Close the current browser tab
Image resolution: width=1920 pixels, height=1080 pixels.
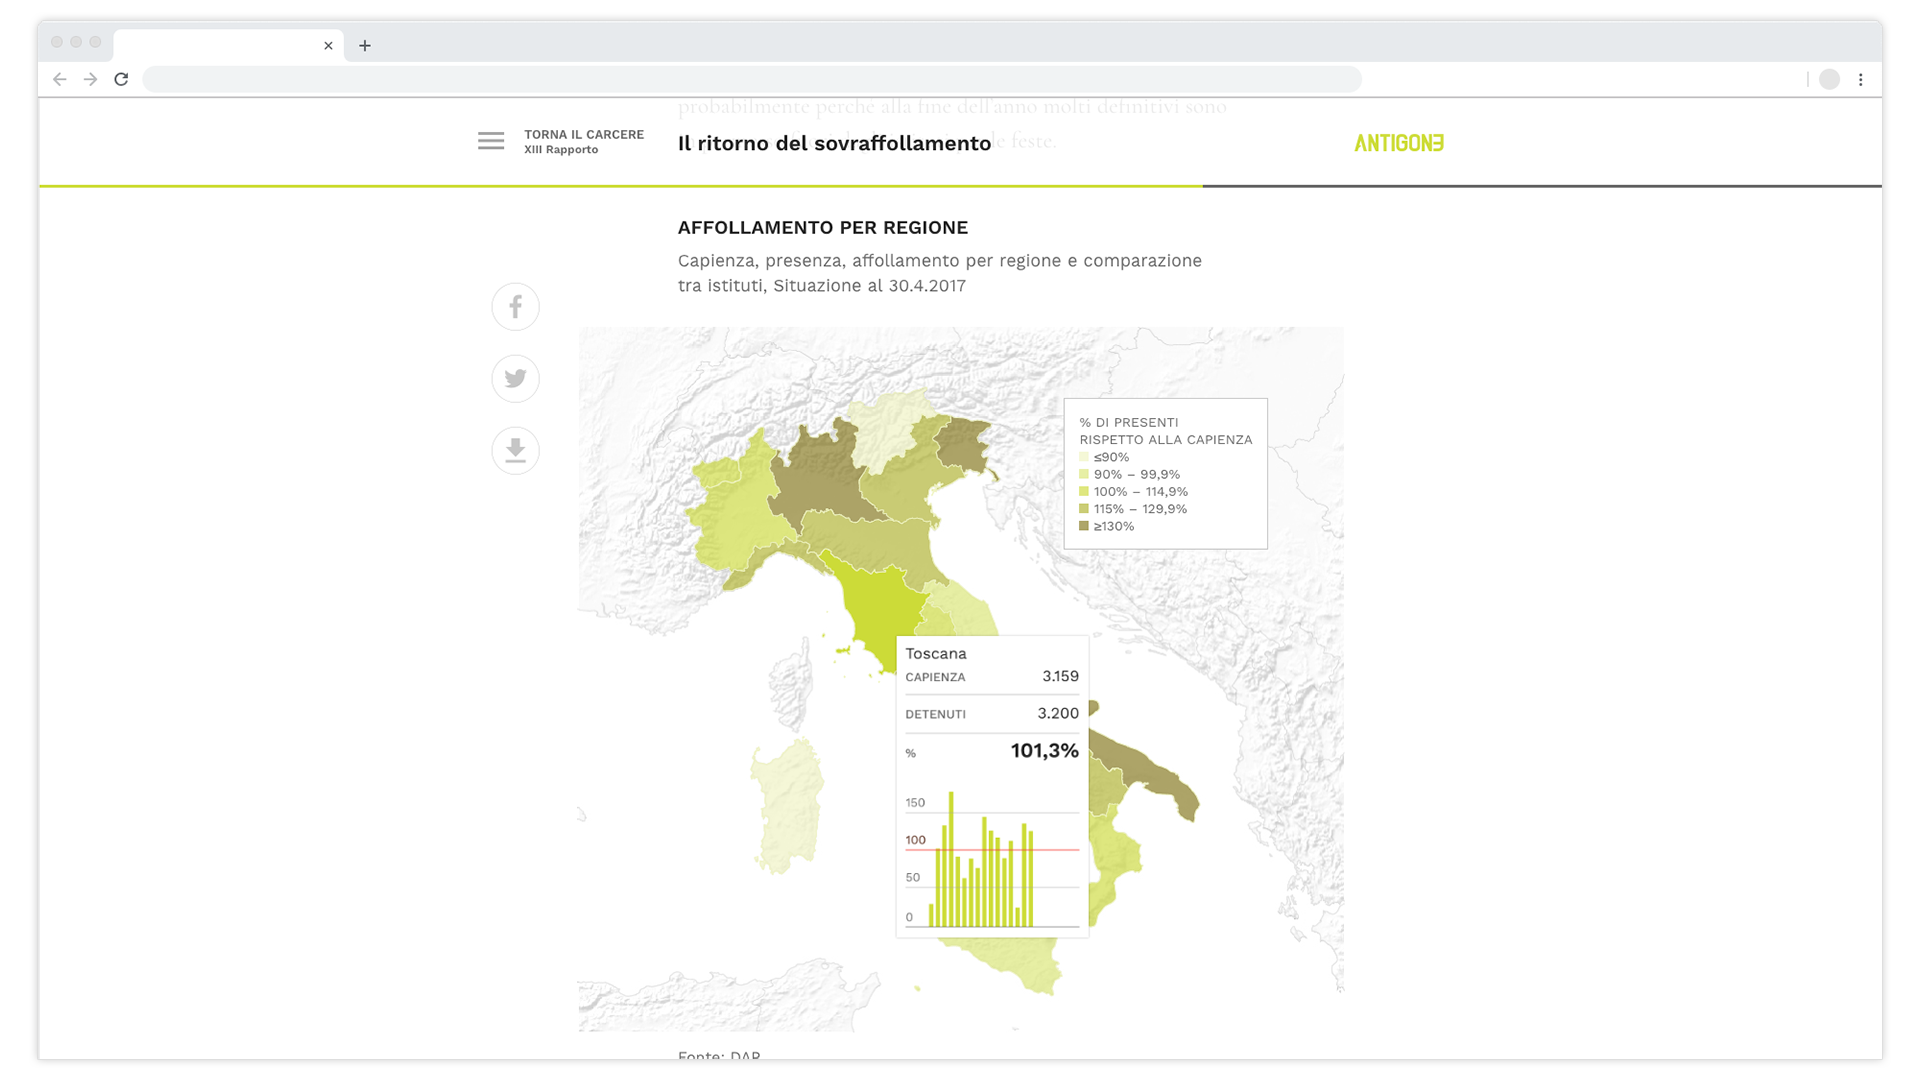pos(328,45)
